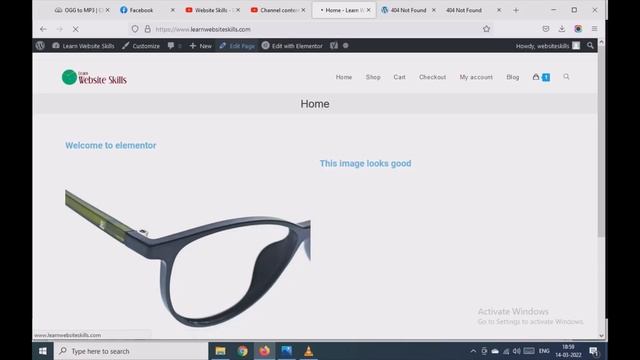Click the site padlock icon

click(x=147, y=29)
